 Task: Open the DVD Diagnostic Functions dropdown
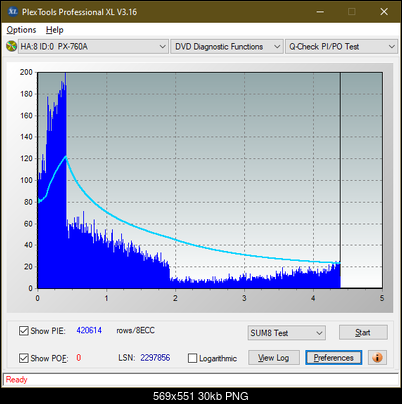227,47
